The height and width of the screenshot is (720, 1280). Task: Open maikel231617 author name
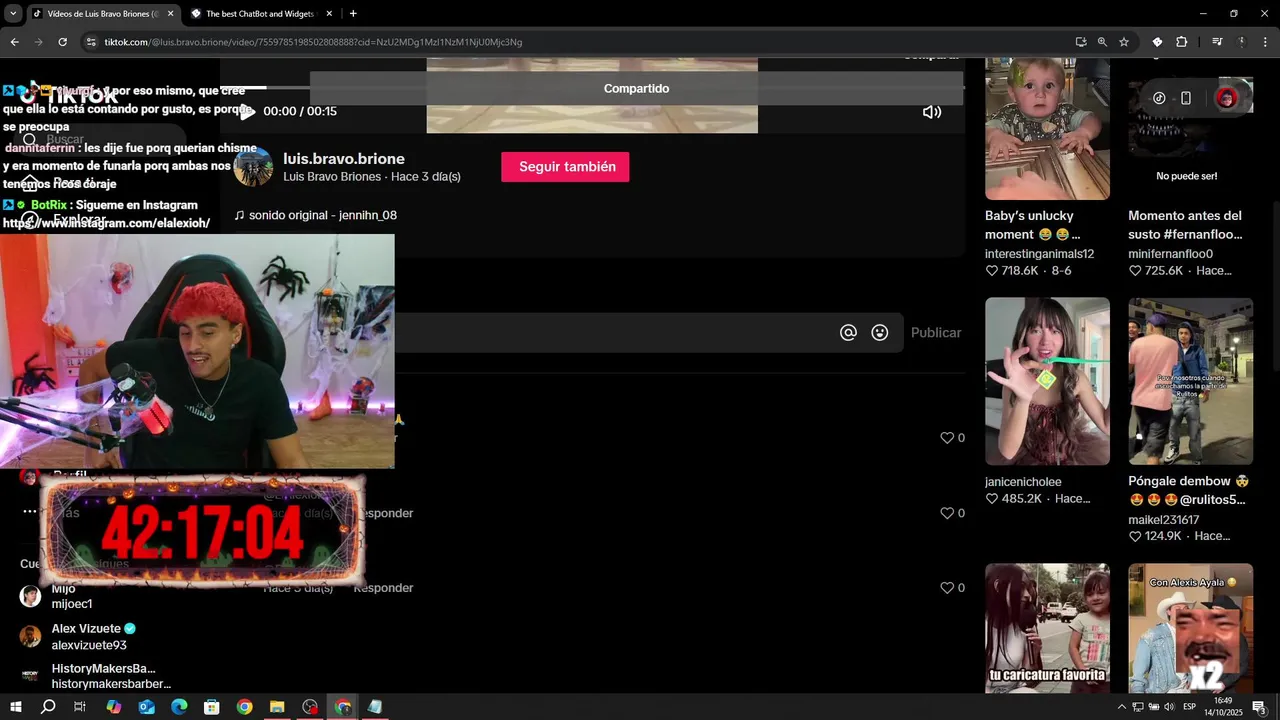pyautogui.click(x=1163, y=520)
